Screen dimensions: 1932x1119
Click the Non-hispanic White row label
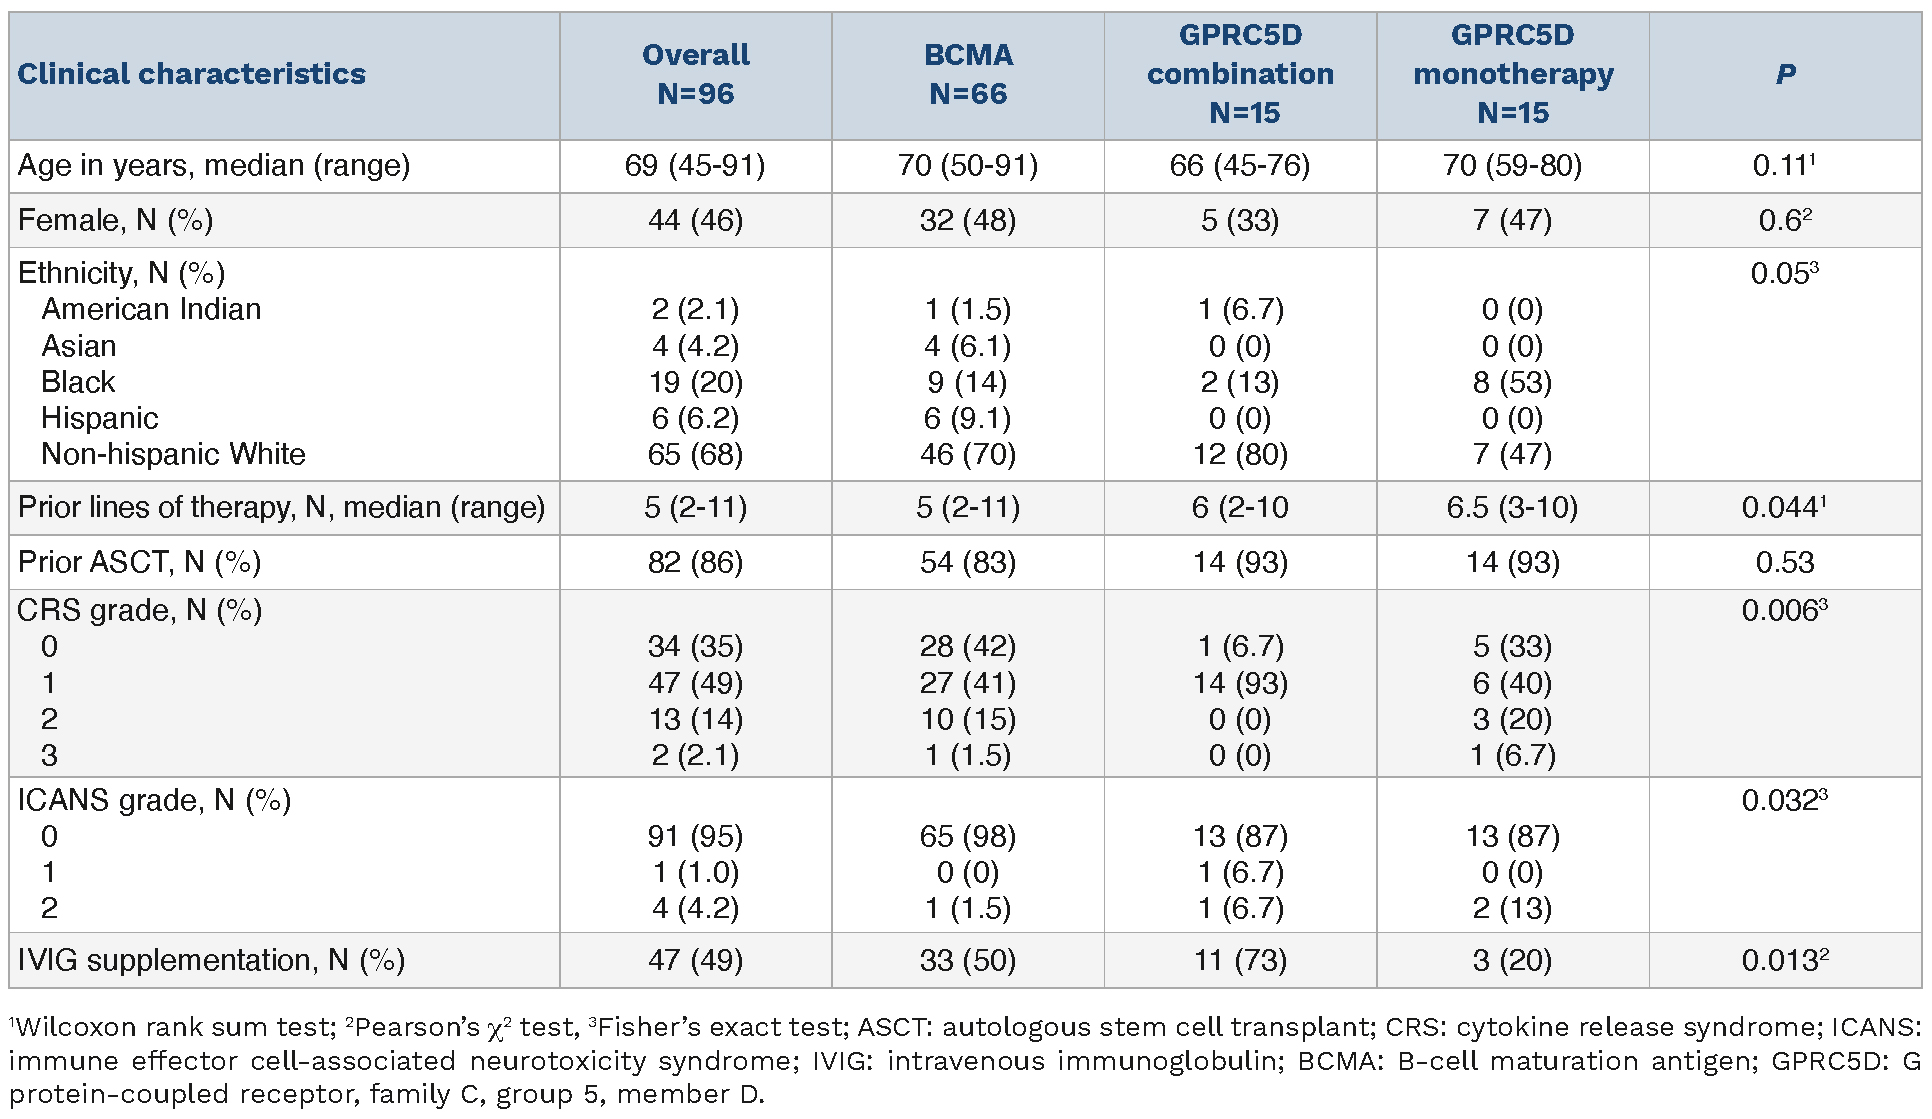pos(173,454)
